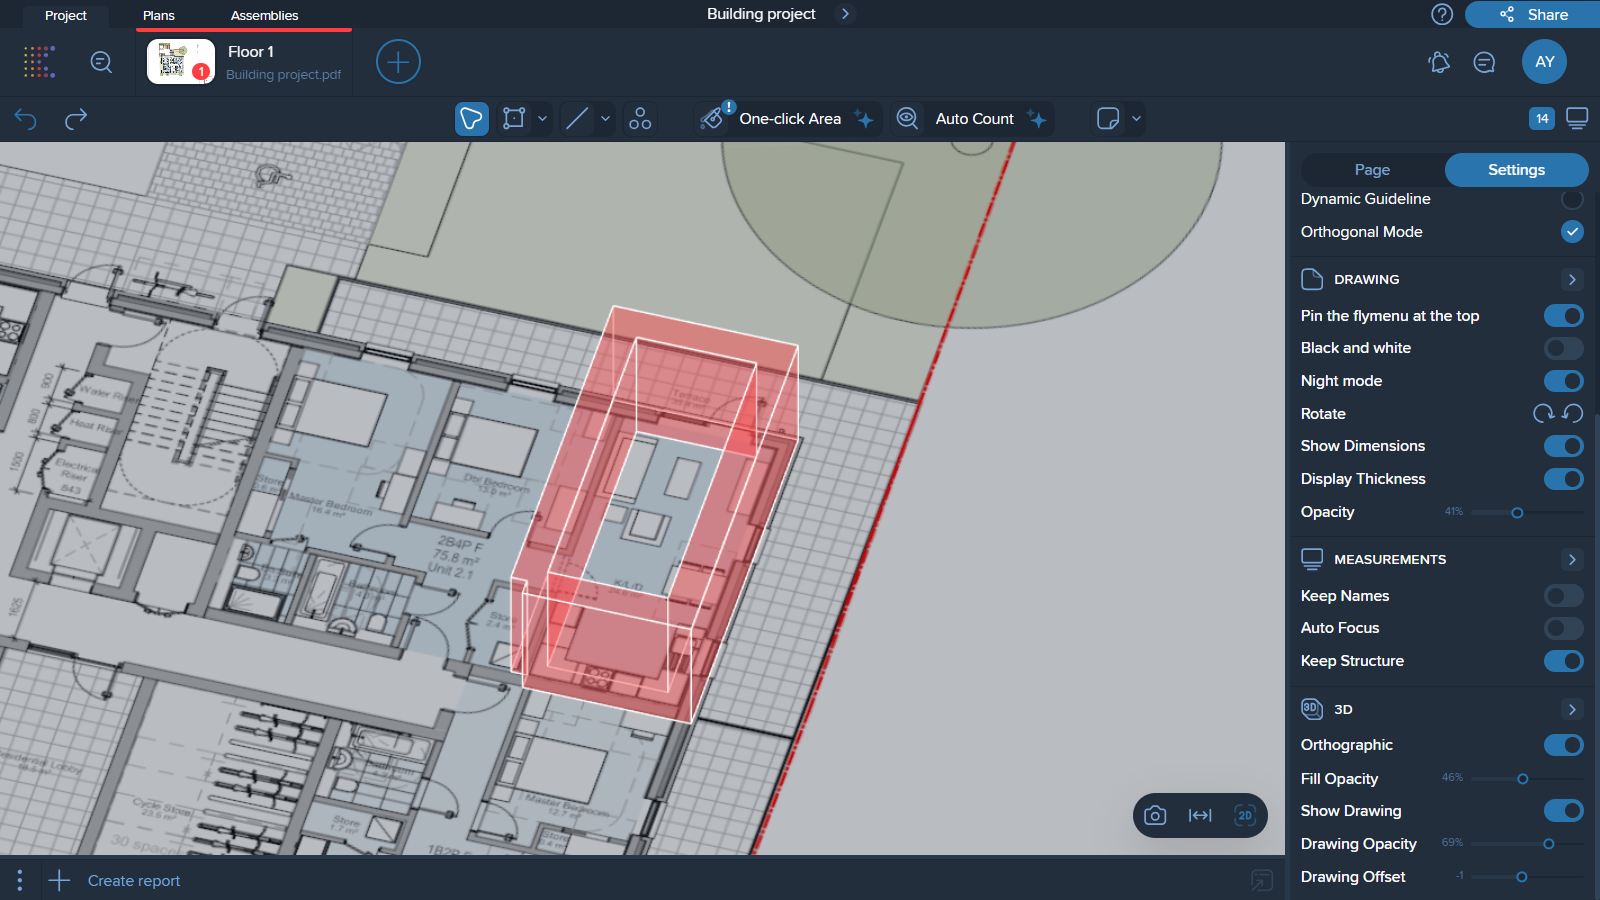Open rectangle tool dropdown arrow
Image resolution: width=1600 pixels, height=900 pixels.
tap(542, 119)
